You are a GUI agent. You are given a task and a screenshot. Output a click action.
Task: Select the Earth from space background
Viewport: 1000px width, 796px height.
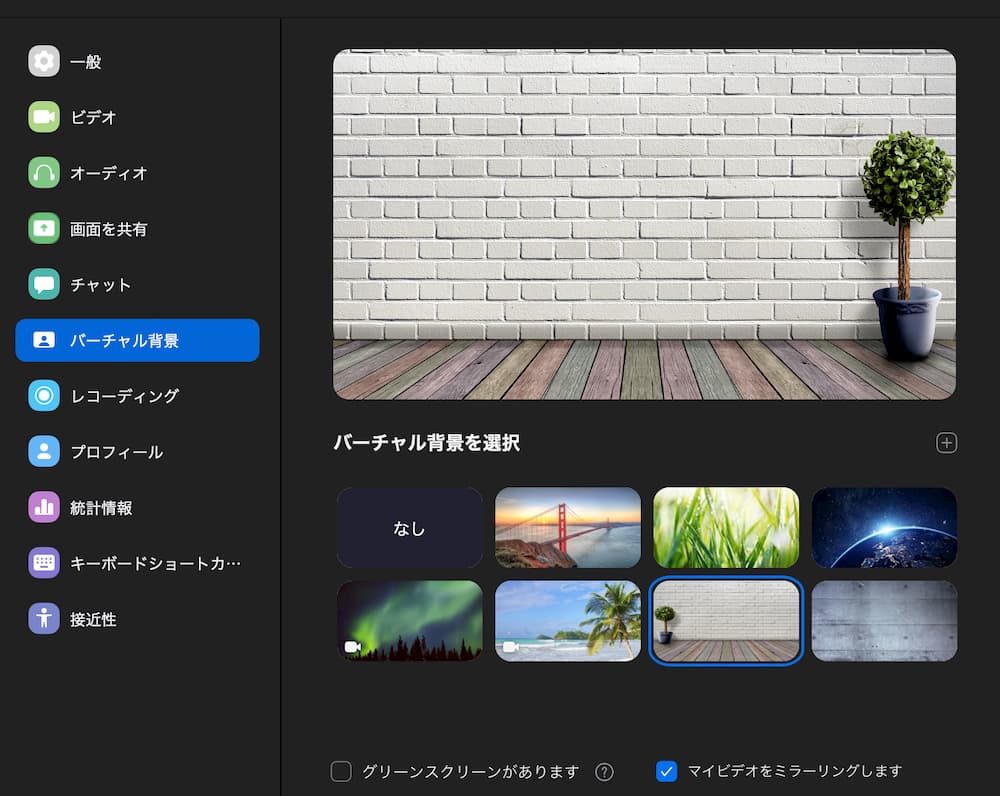point(884,527)
